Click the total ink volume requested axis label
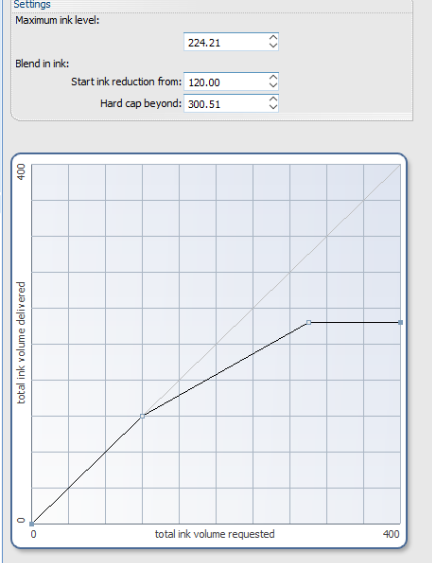 coord(215,534)
